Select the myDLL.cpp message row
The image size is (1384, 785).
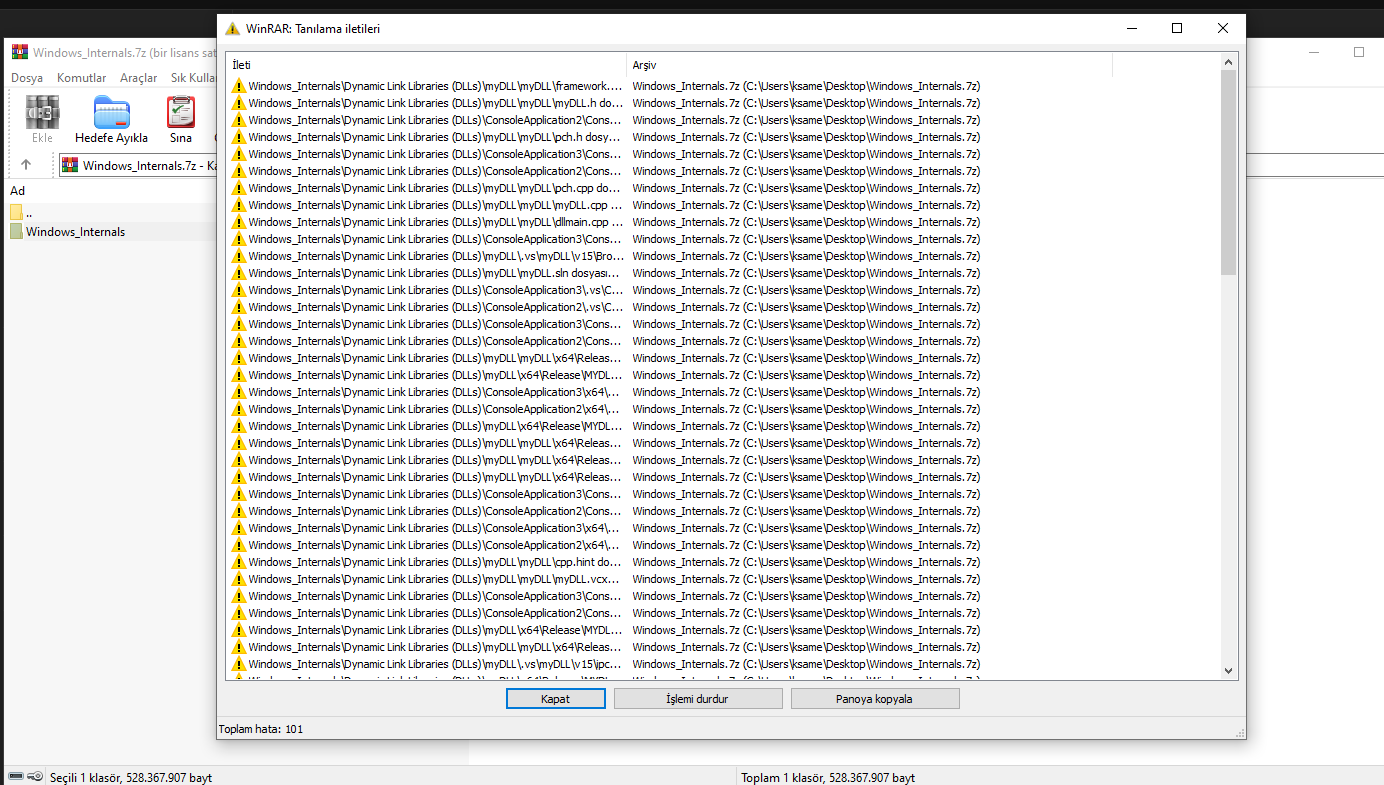click(x=605, y=205)
